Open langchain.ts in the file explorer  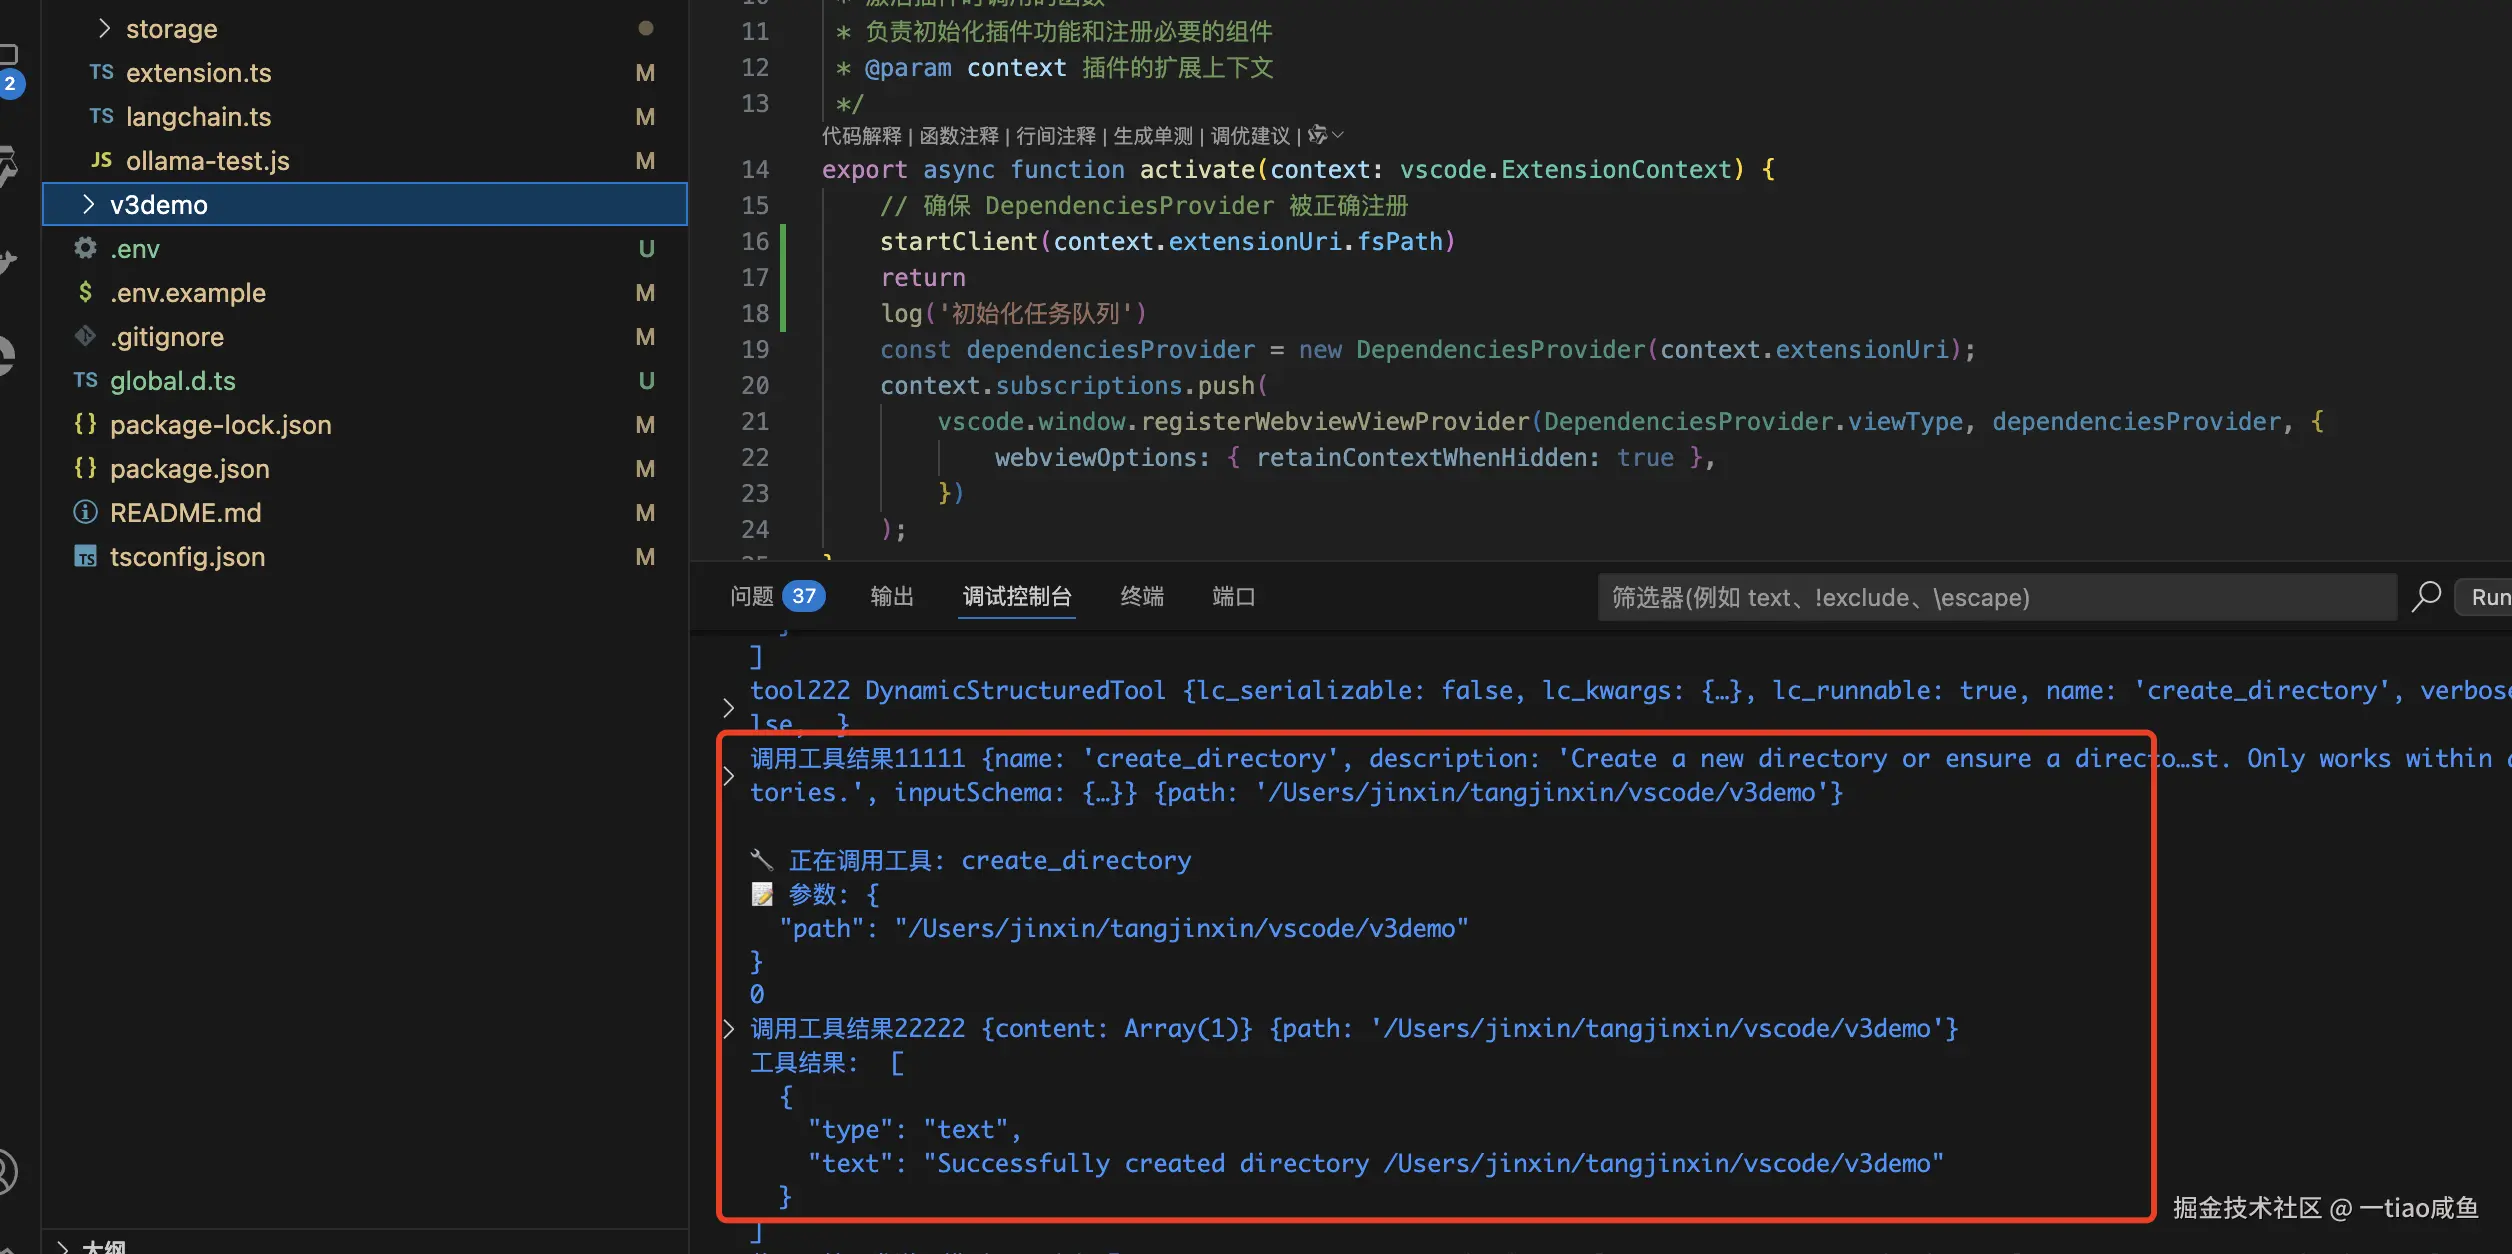point(198,117)
